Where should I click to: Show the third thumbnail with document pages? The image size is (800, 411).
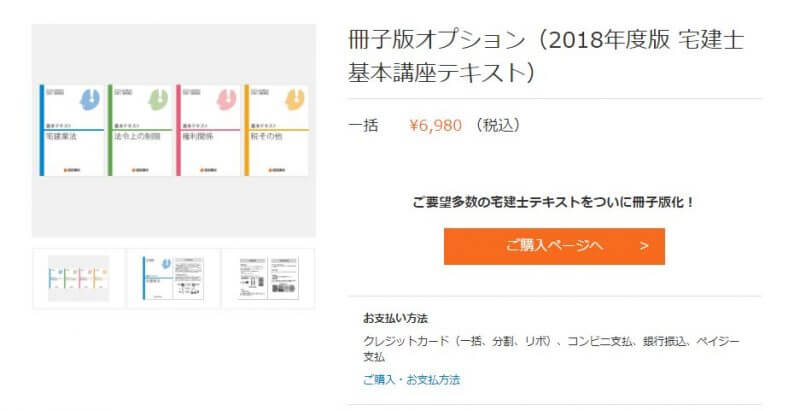pyautogui.click(x=269, y=278)
